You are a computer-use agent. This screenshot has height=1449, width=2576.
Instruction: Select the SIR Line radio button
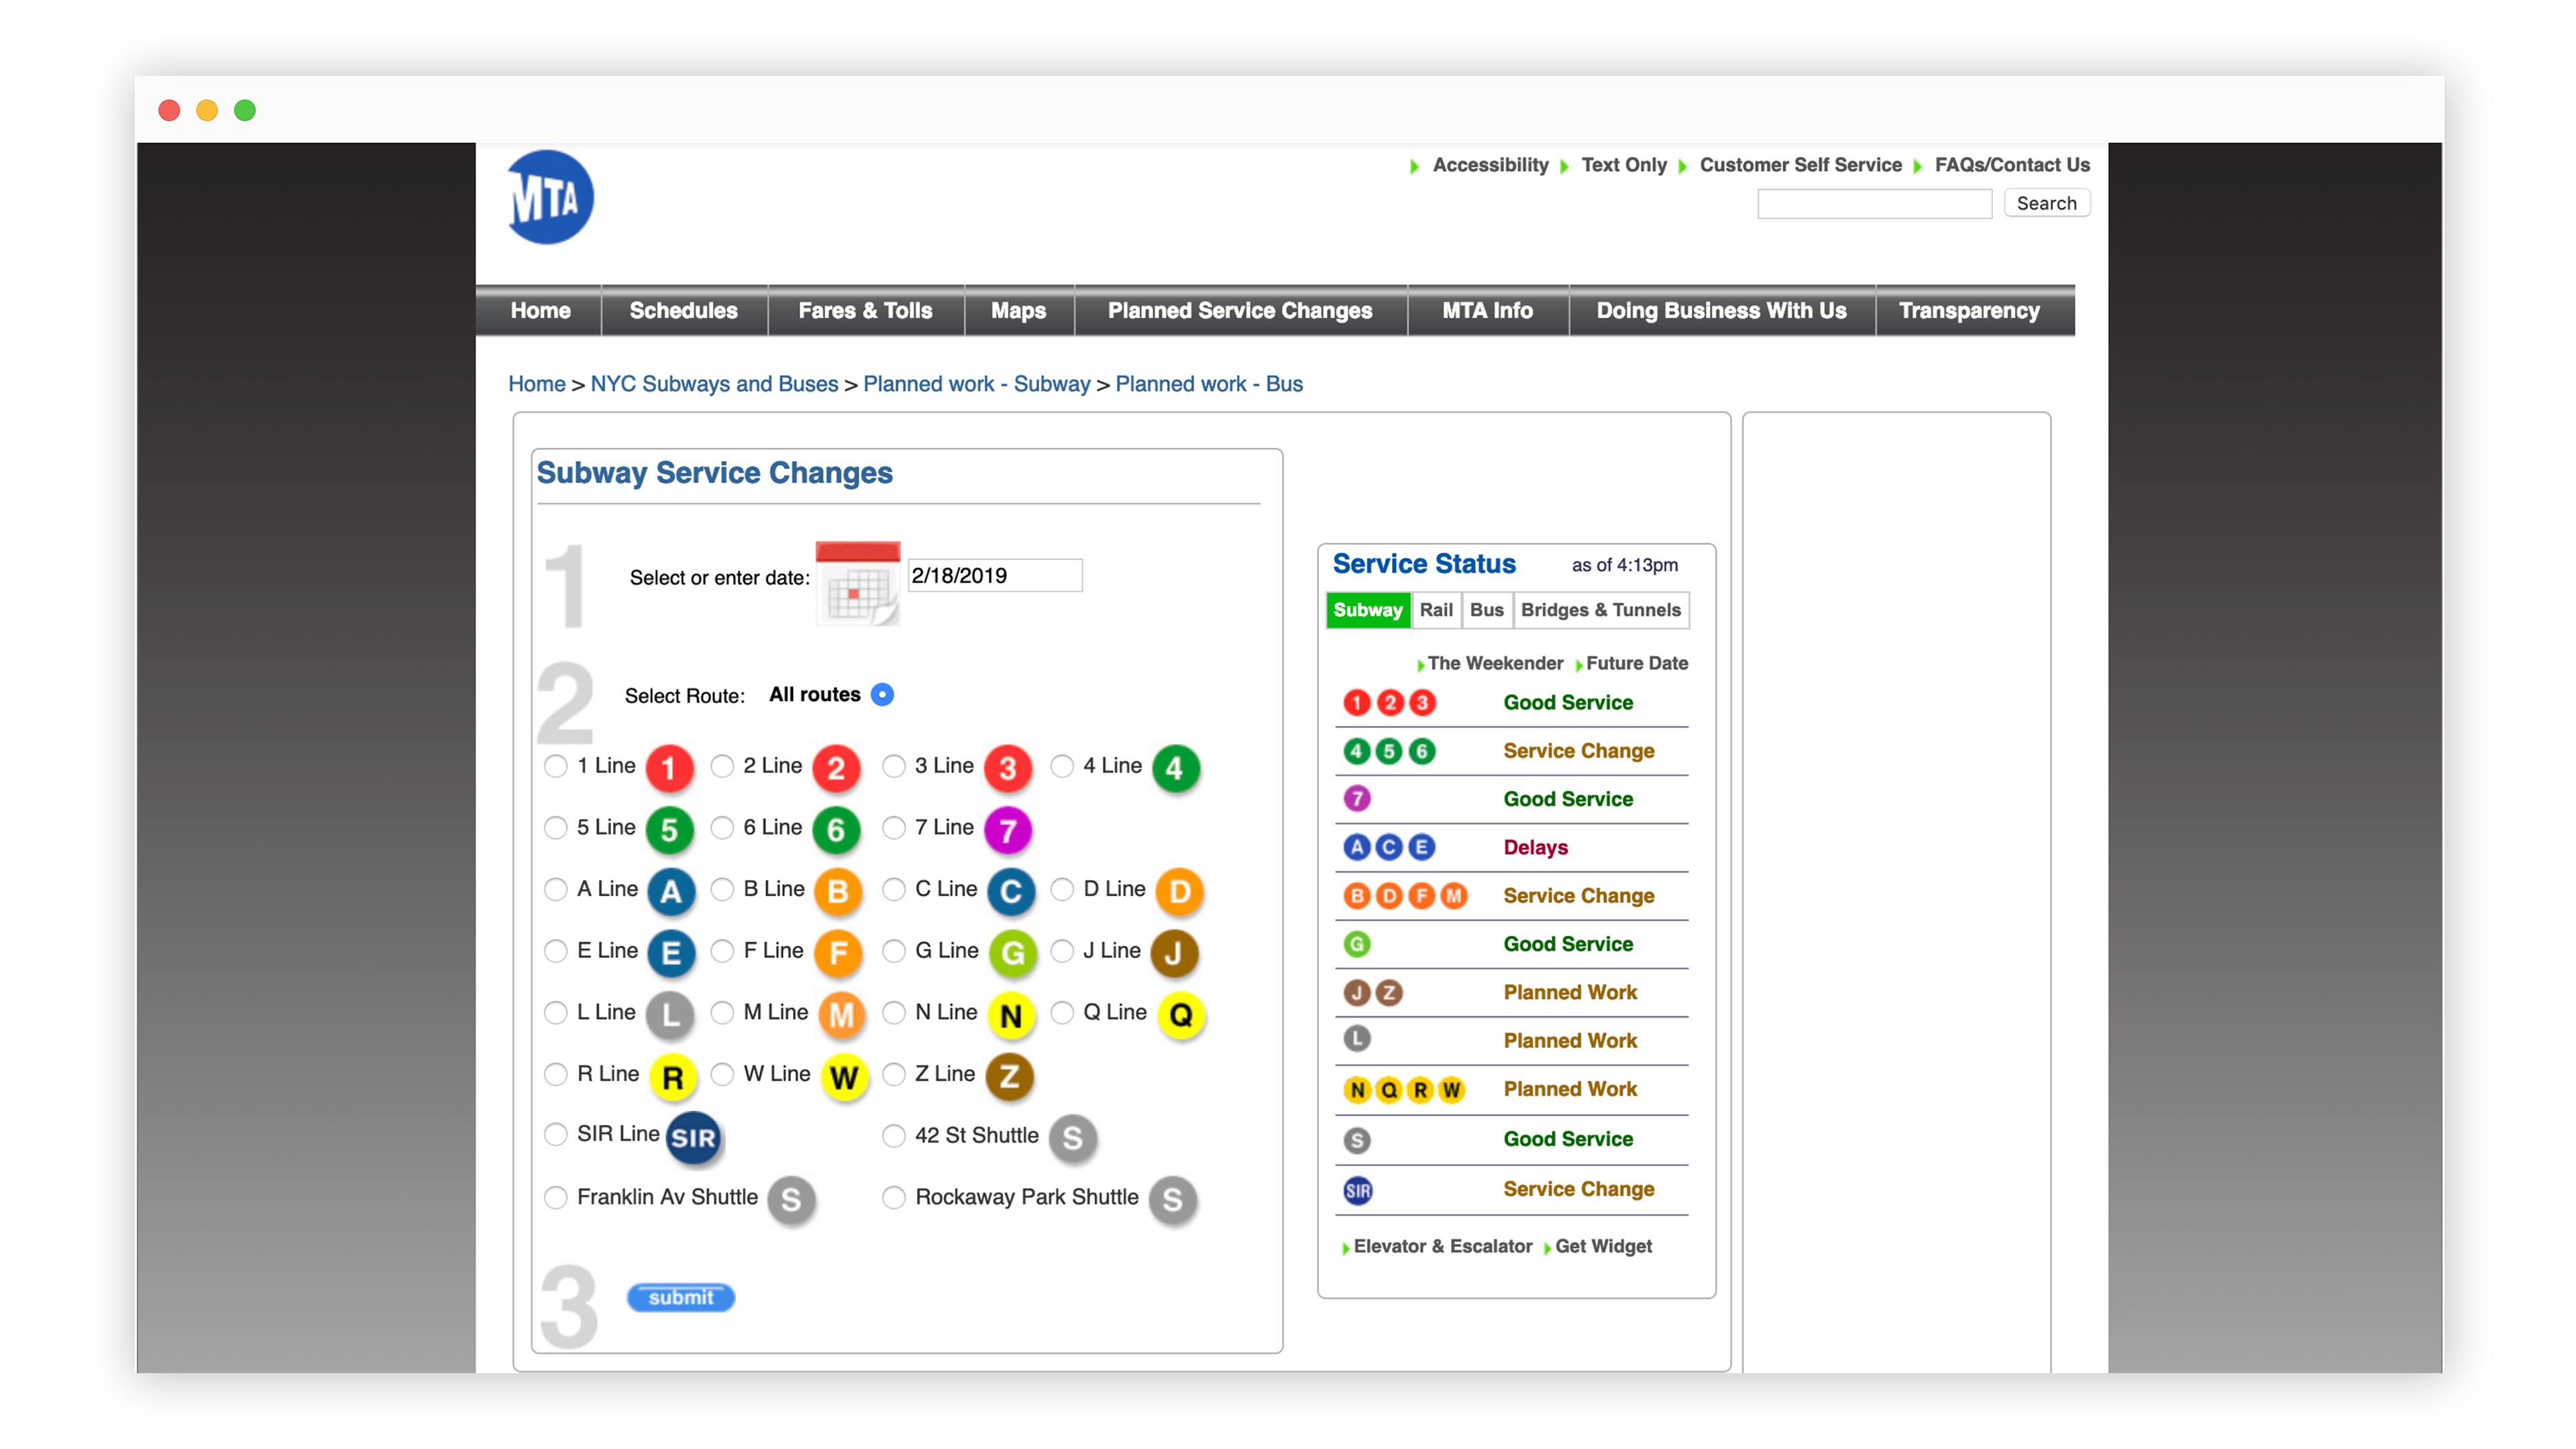tap(555, 1134)
